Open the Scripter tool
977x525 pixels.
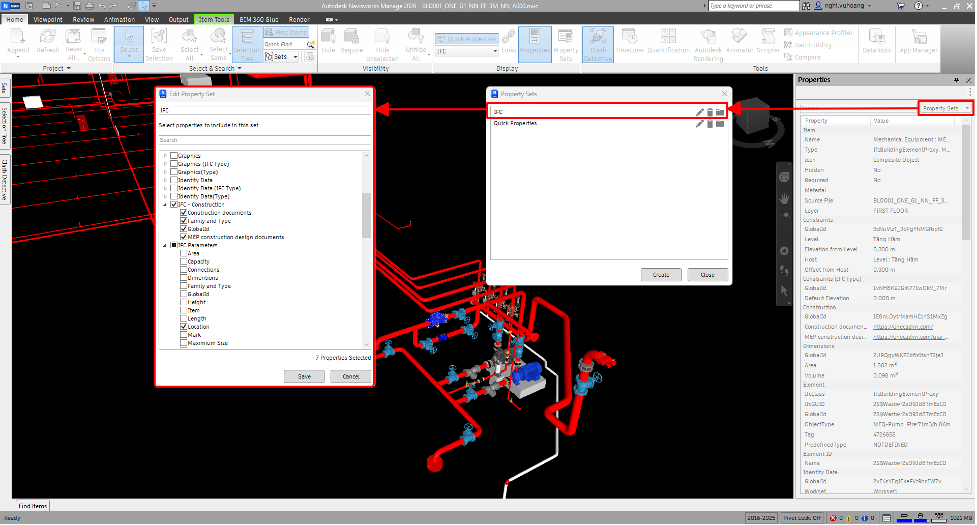[768, 42]
